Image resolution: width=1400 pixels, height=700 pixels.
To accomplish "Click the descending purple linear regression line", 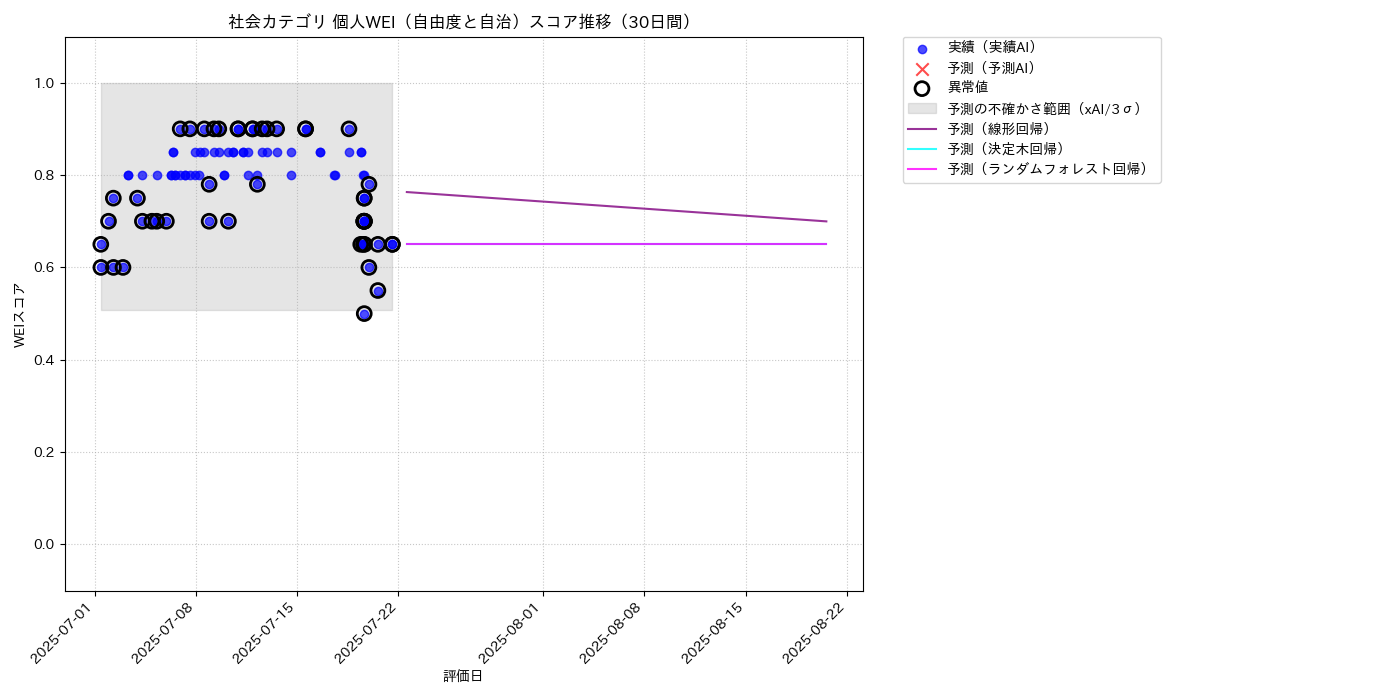I will [x=616, y=206].
